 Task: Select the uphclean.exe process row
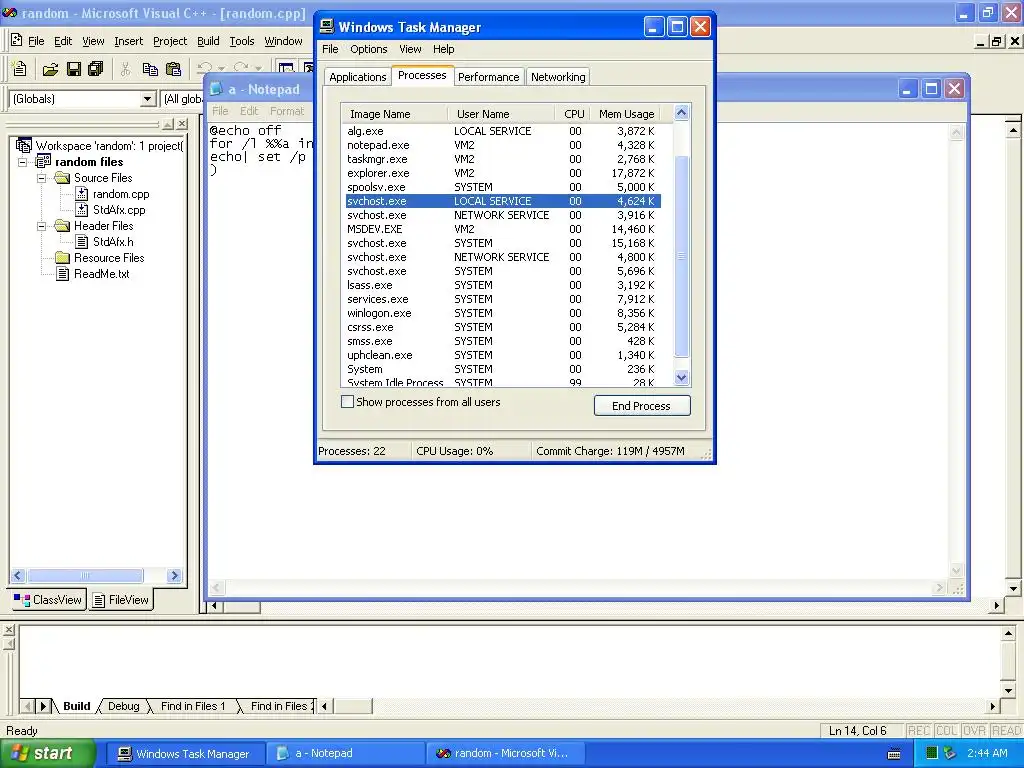click(x=503, y=355)
